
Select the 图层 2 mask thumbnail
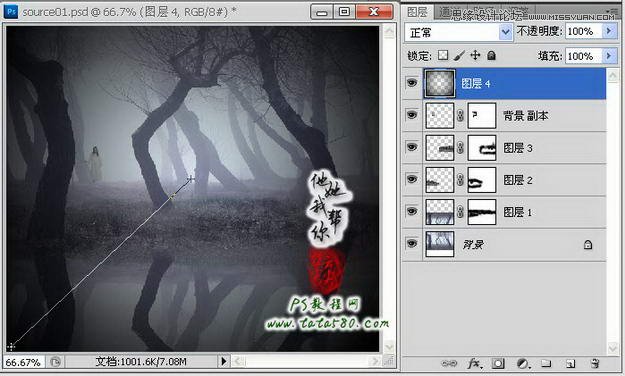pyautogui.click(x=482, y=180)
